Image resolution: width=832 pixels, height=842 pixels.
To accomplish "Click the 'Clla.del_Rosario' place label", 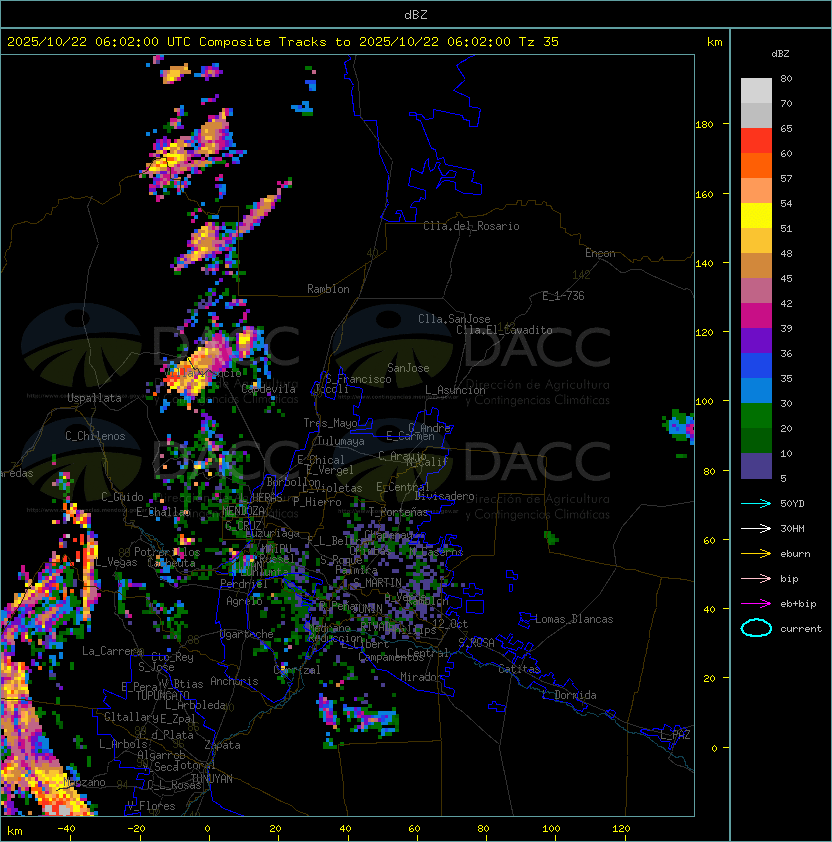I will click(x=471, y=226).
